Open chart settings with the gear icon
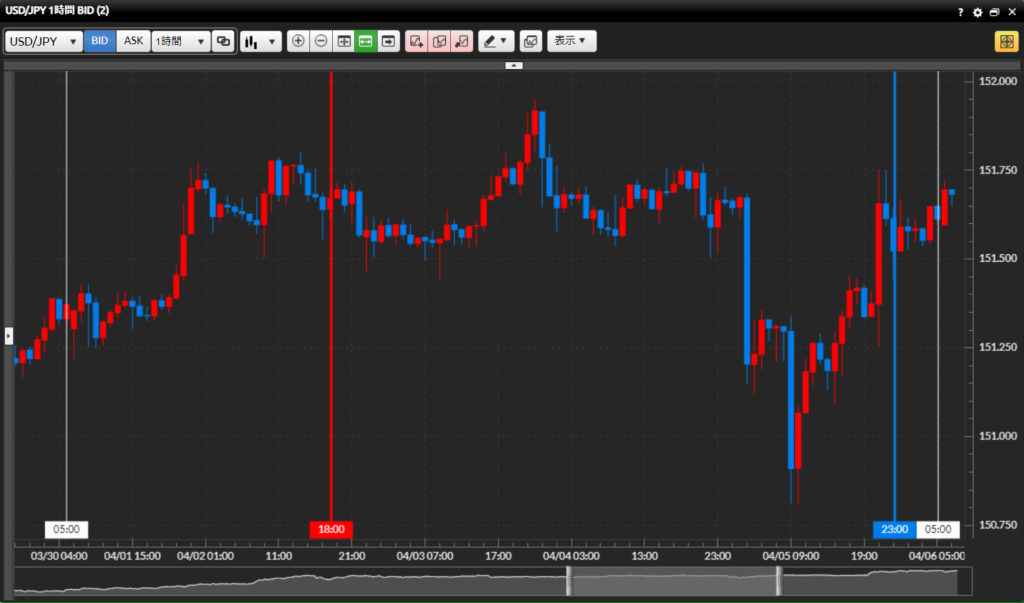Viewport: 1024px width, 603px height. pyautogui.click(x=978, y=11)
